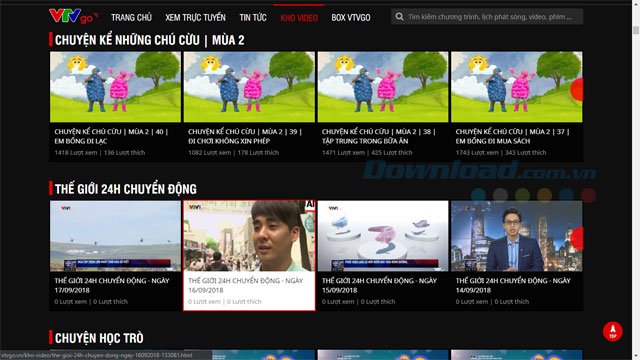
Task: Click title Mùa 2 | 40 | Em Bống đi lạc
Action: point(111,136)
